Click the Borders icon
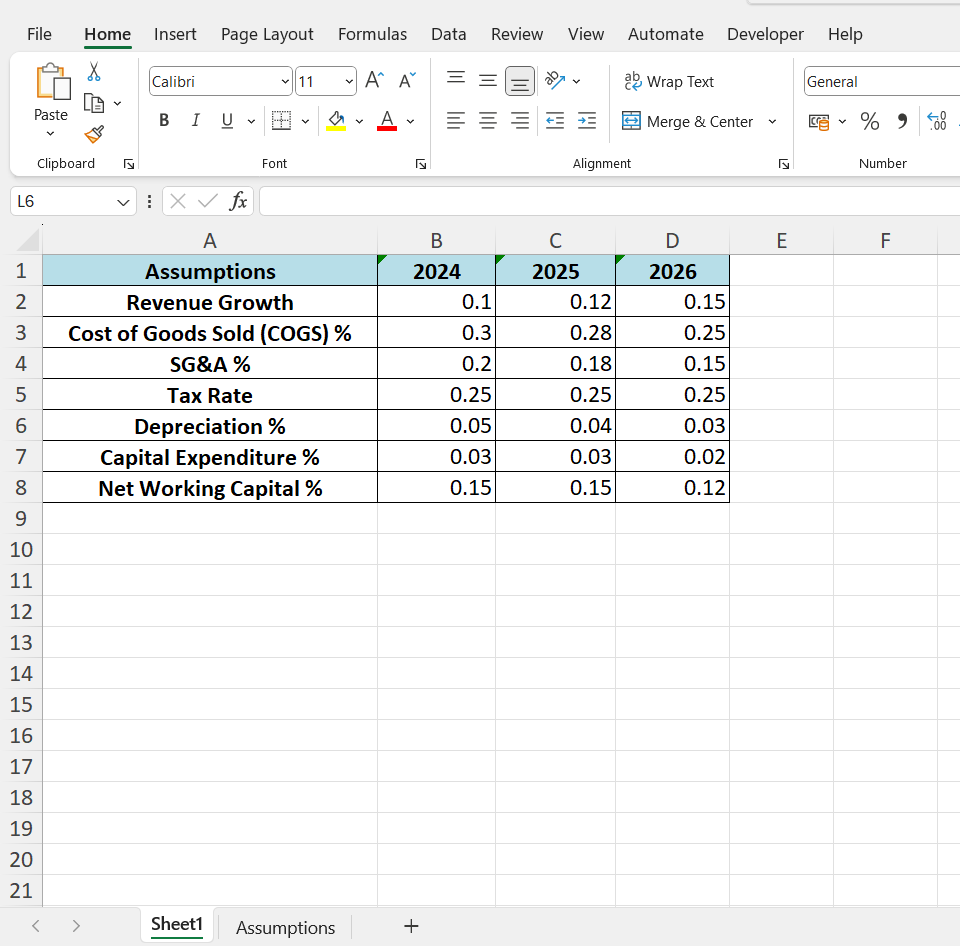Screen dimensions: 960x946 click(x=282, y=121)
